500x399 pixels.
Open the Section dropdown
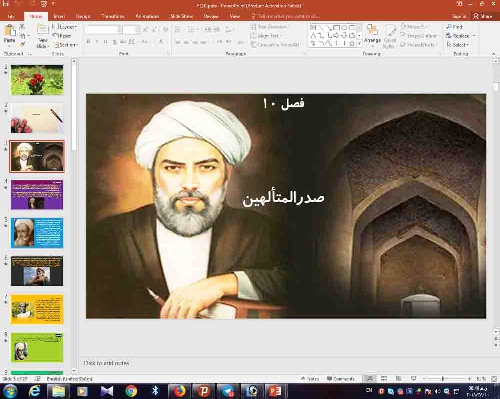click(x=66, y=44)
